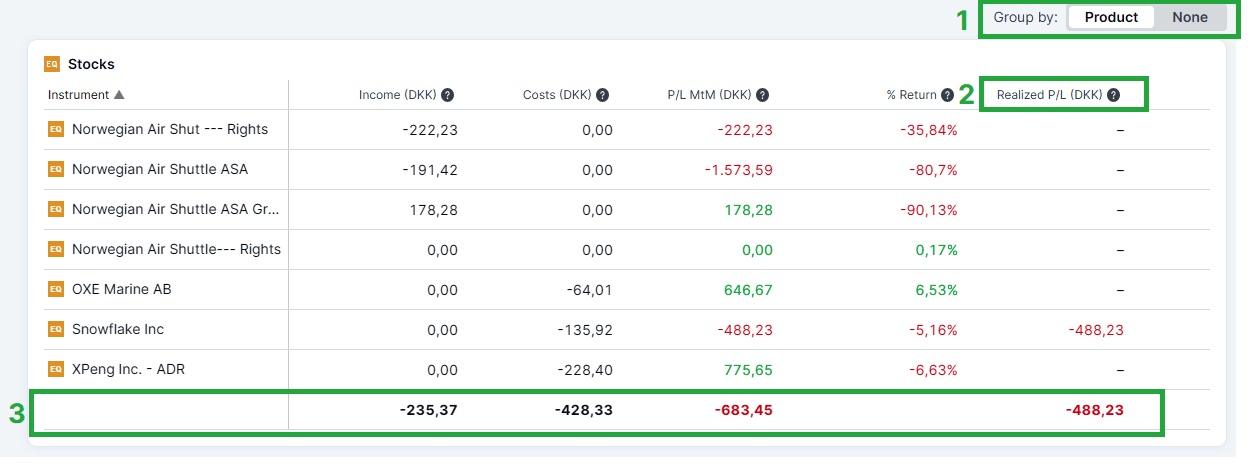
Task: Switch Group by to None
Action: (1190, 17)
